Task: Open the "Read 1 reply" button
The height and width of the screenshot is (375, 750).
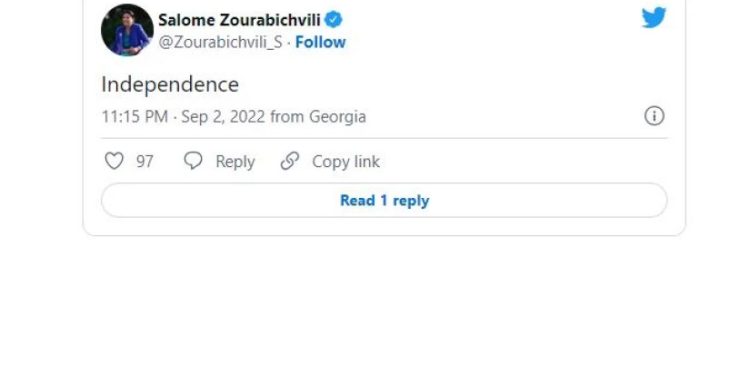Action: (384, 200)
